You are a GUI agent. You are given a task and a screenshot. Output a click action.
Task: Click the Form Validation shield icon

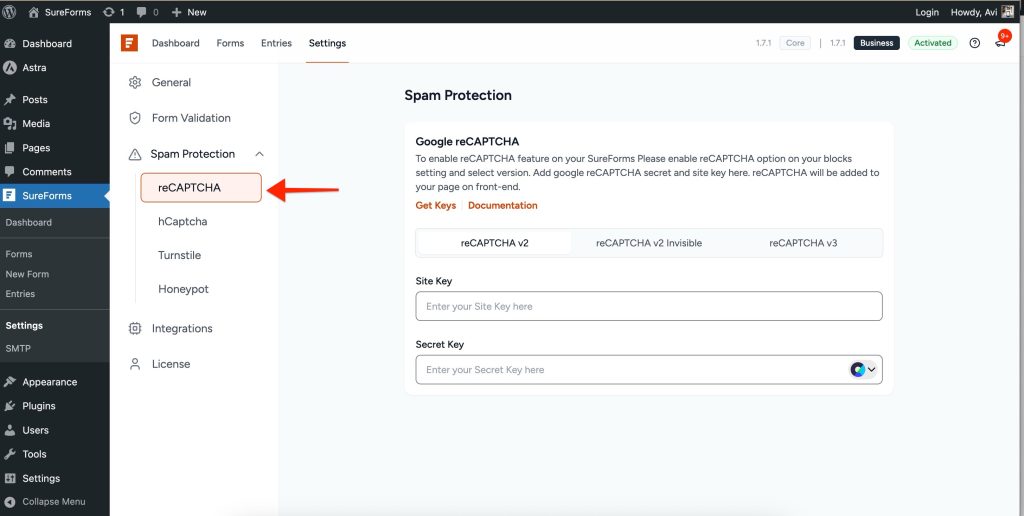click(x=135, y=118)
